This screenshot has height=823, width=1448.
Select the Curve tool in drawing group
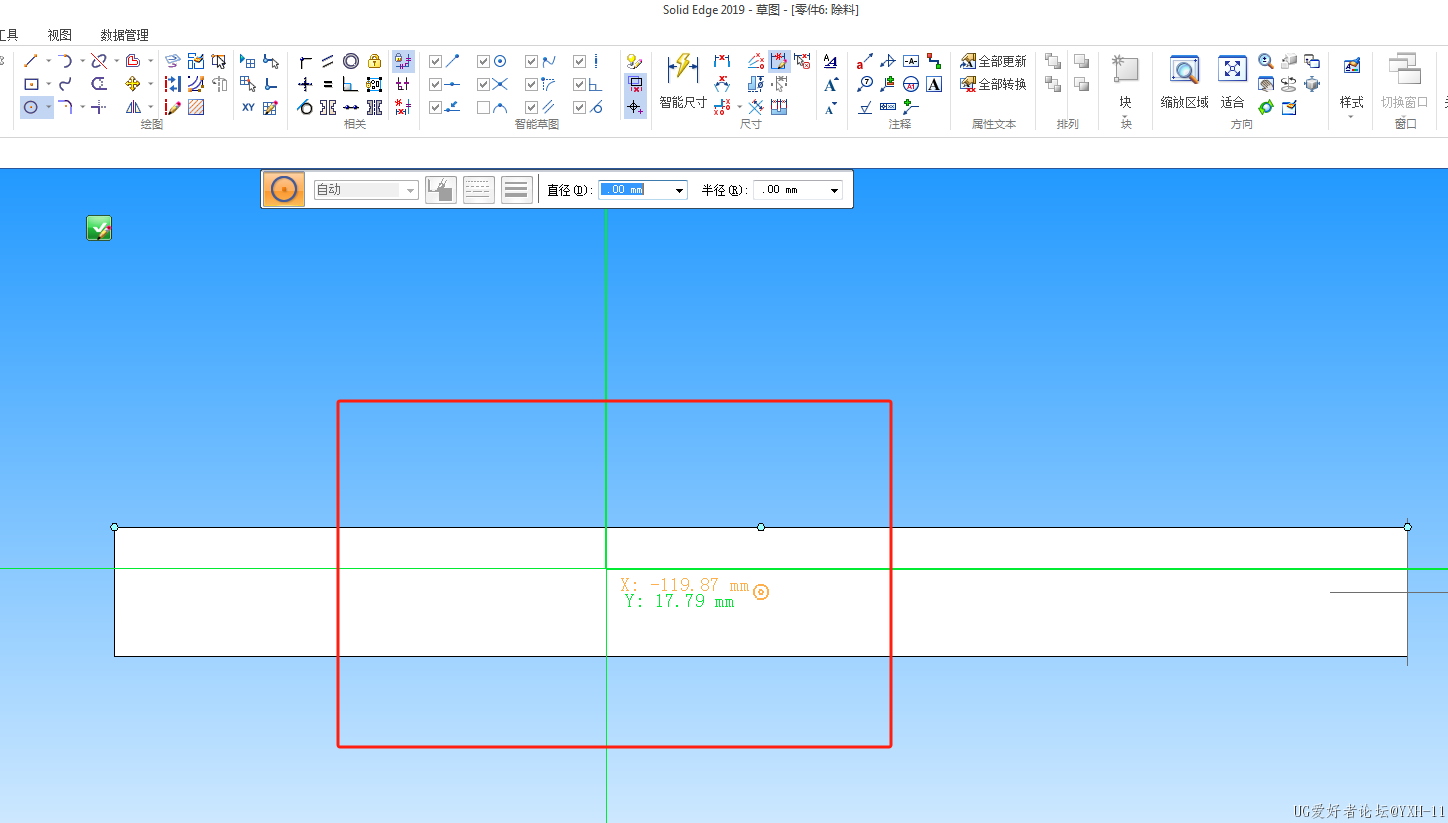coord(65,84)
